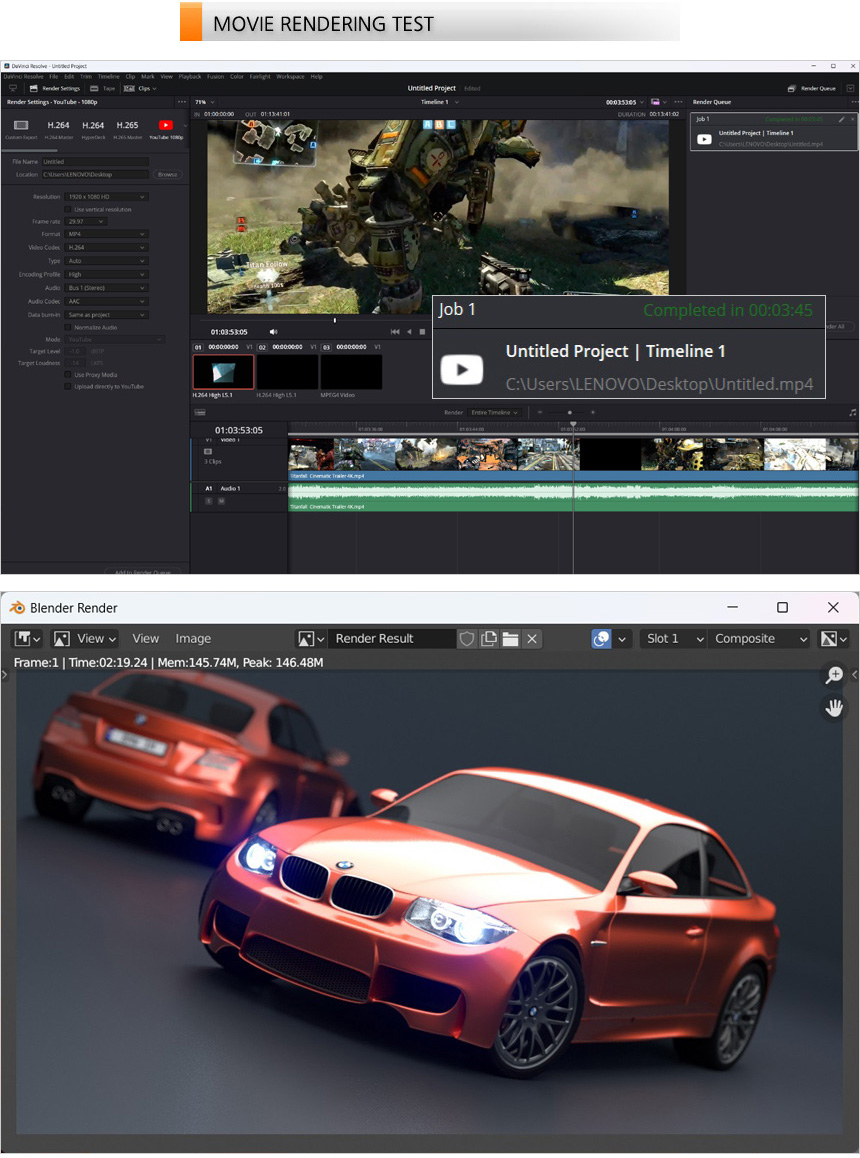Enable Use vertical resolution
The image size is (860, 1158).
pyautogui.click(x=68, y=210)
